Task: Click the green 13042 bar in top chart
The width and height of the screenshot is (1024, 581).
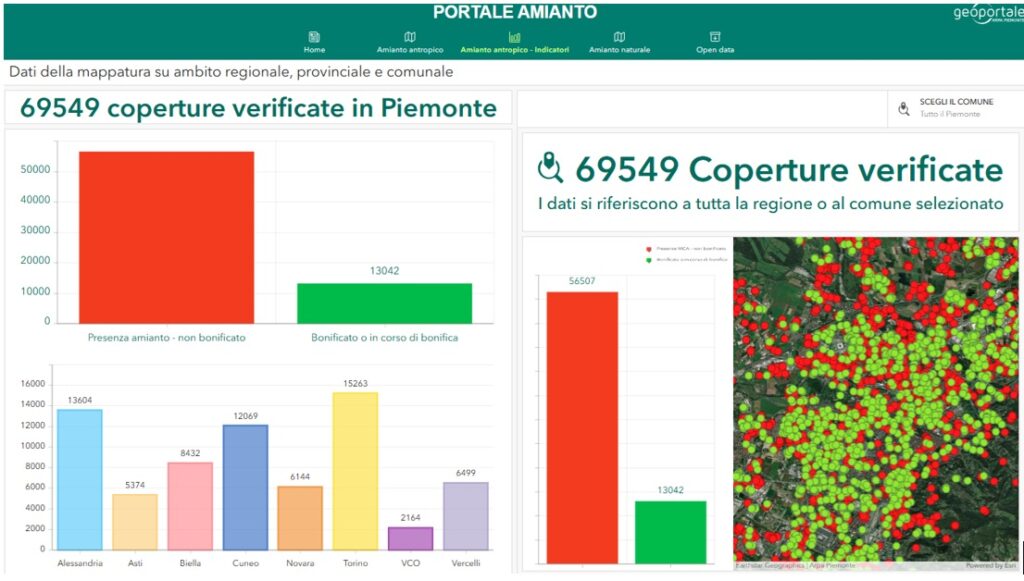Action: coord(384,304)
